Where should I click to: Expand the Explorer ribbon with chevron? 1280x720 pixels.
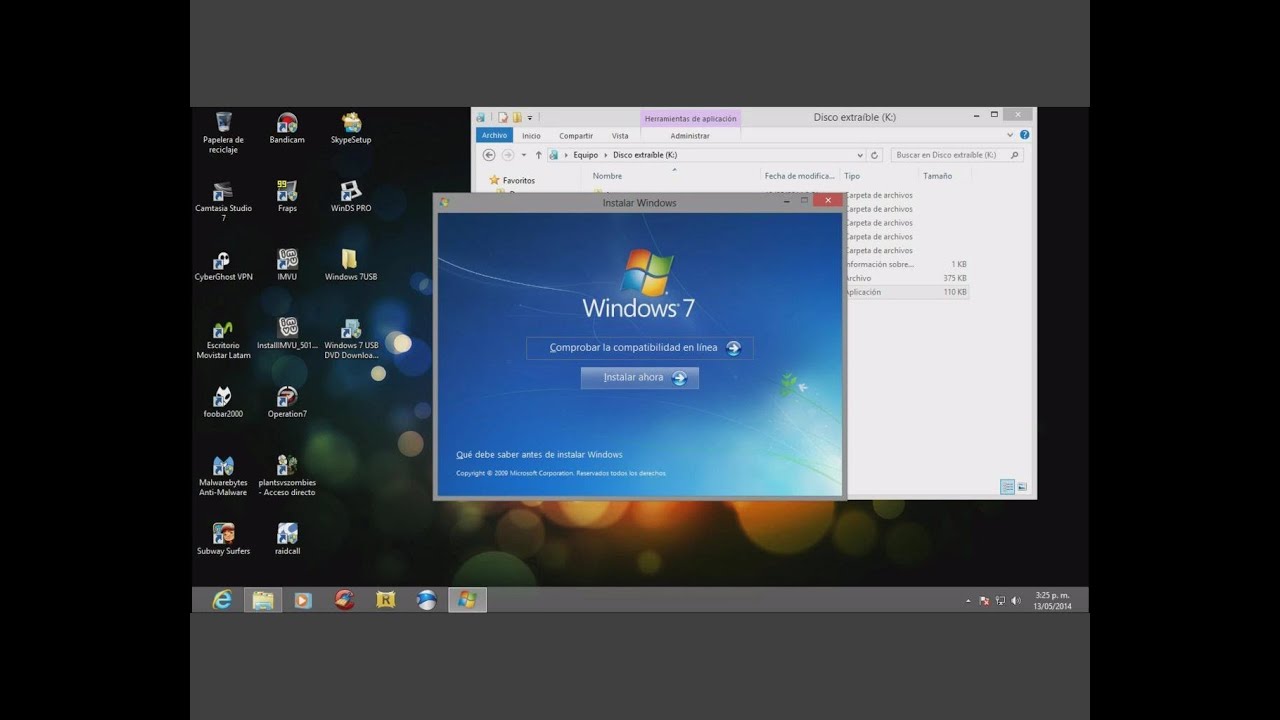1011,135
